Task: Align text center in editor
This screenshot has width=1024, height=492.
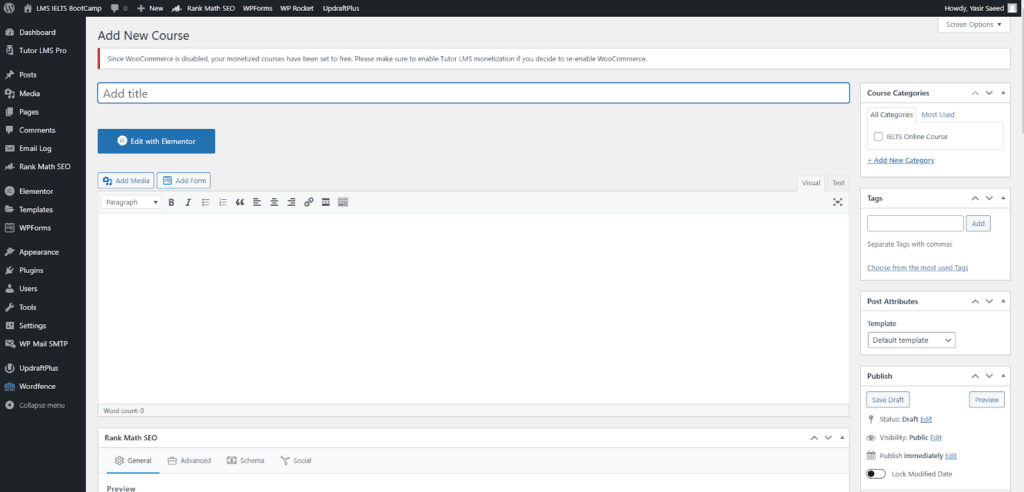Action: pyautogui.click(x=274, y=203)
